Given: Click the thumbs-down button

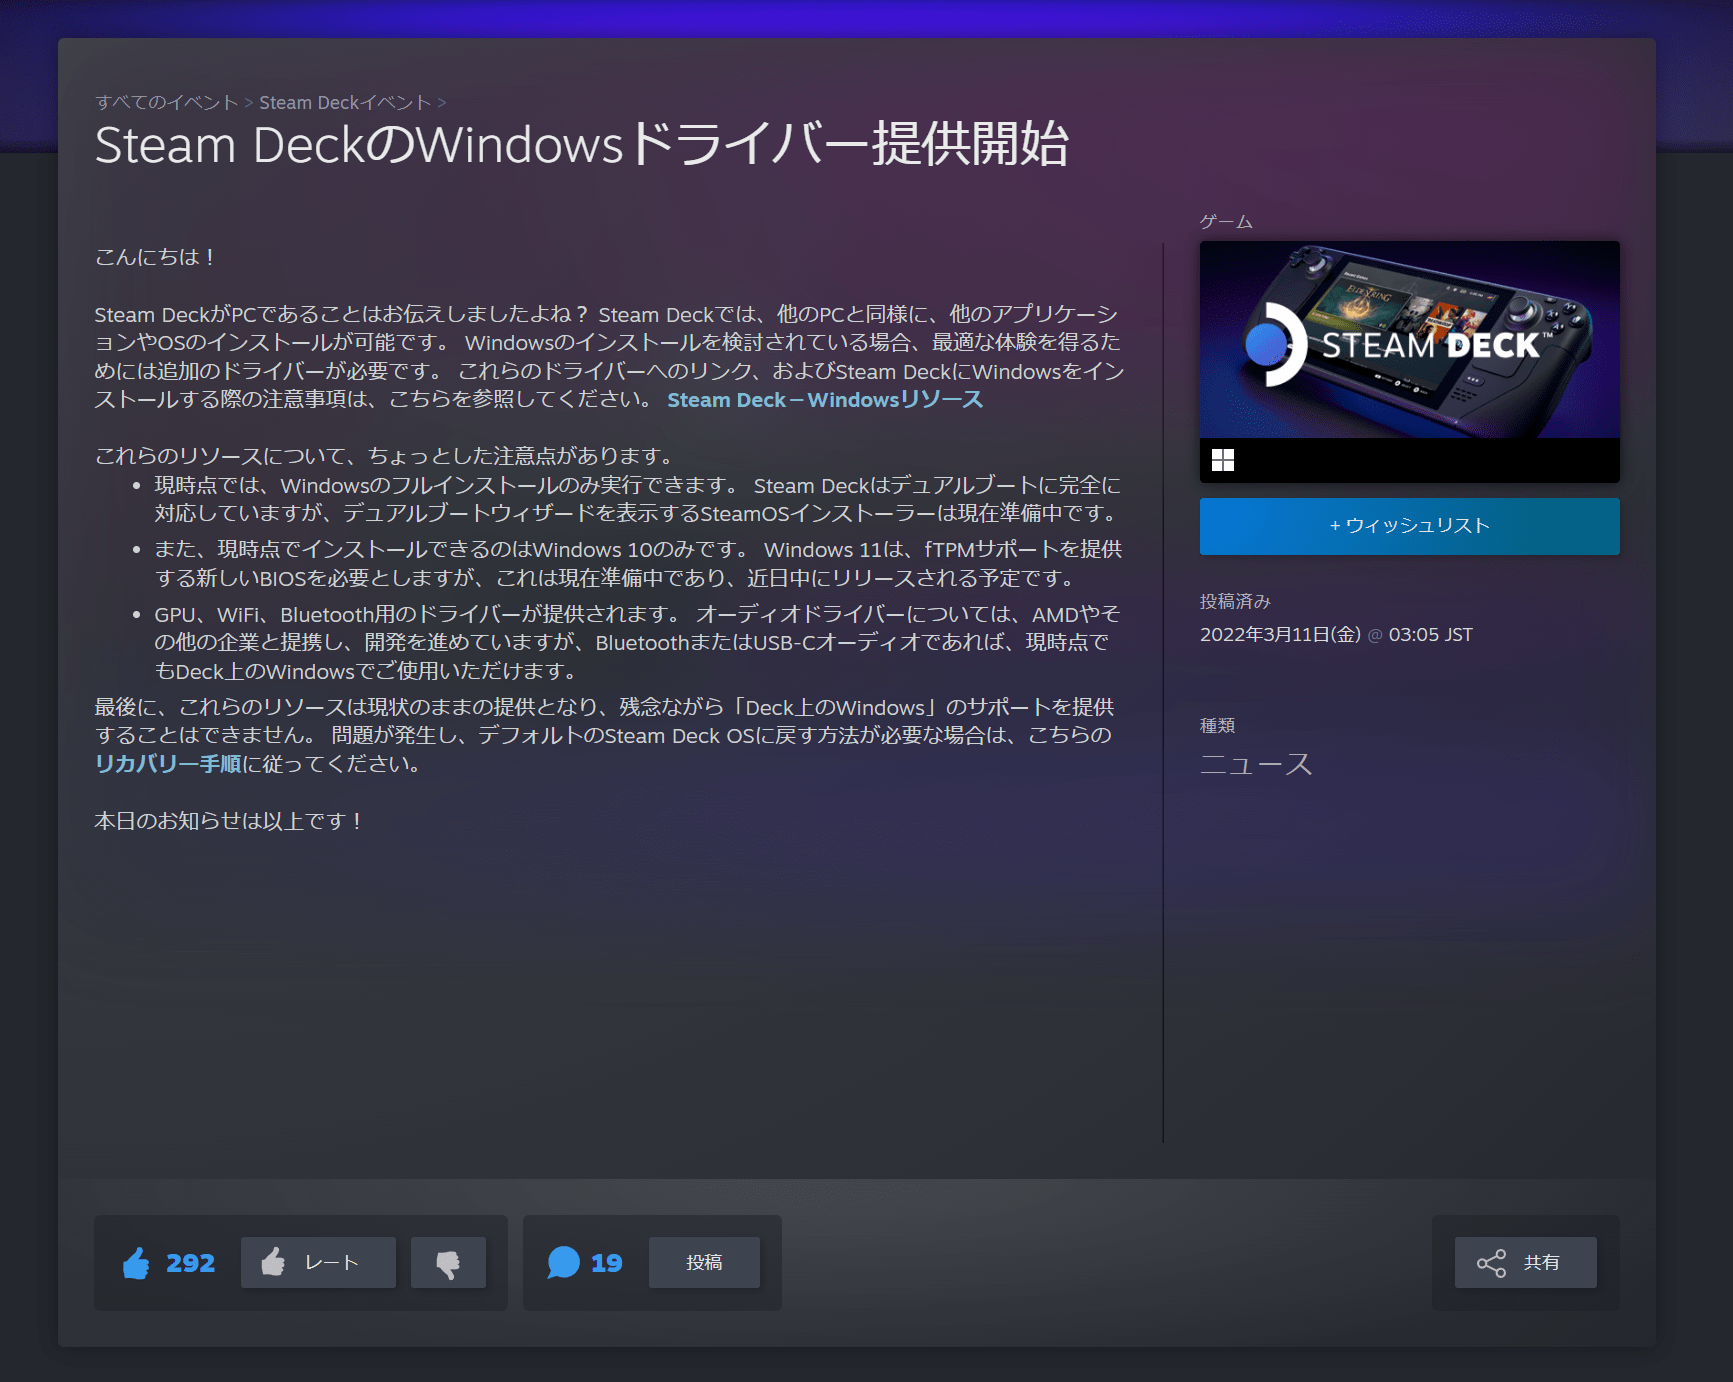Looking at the screenshot, I should tap(448, 1262).
